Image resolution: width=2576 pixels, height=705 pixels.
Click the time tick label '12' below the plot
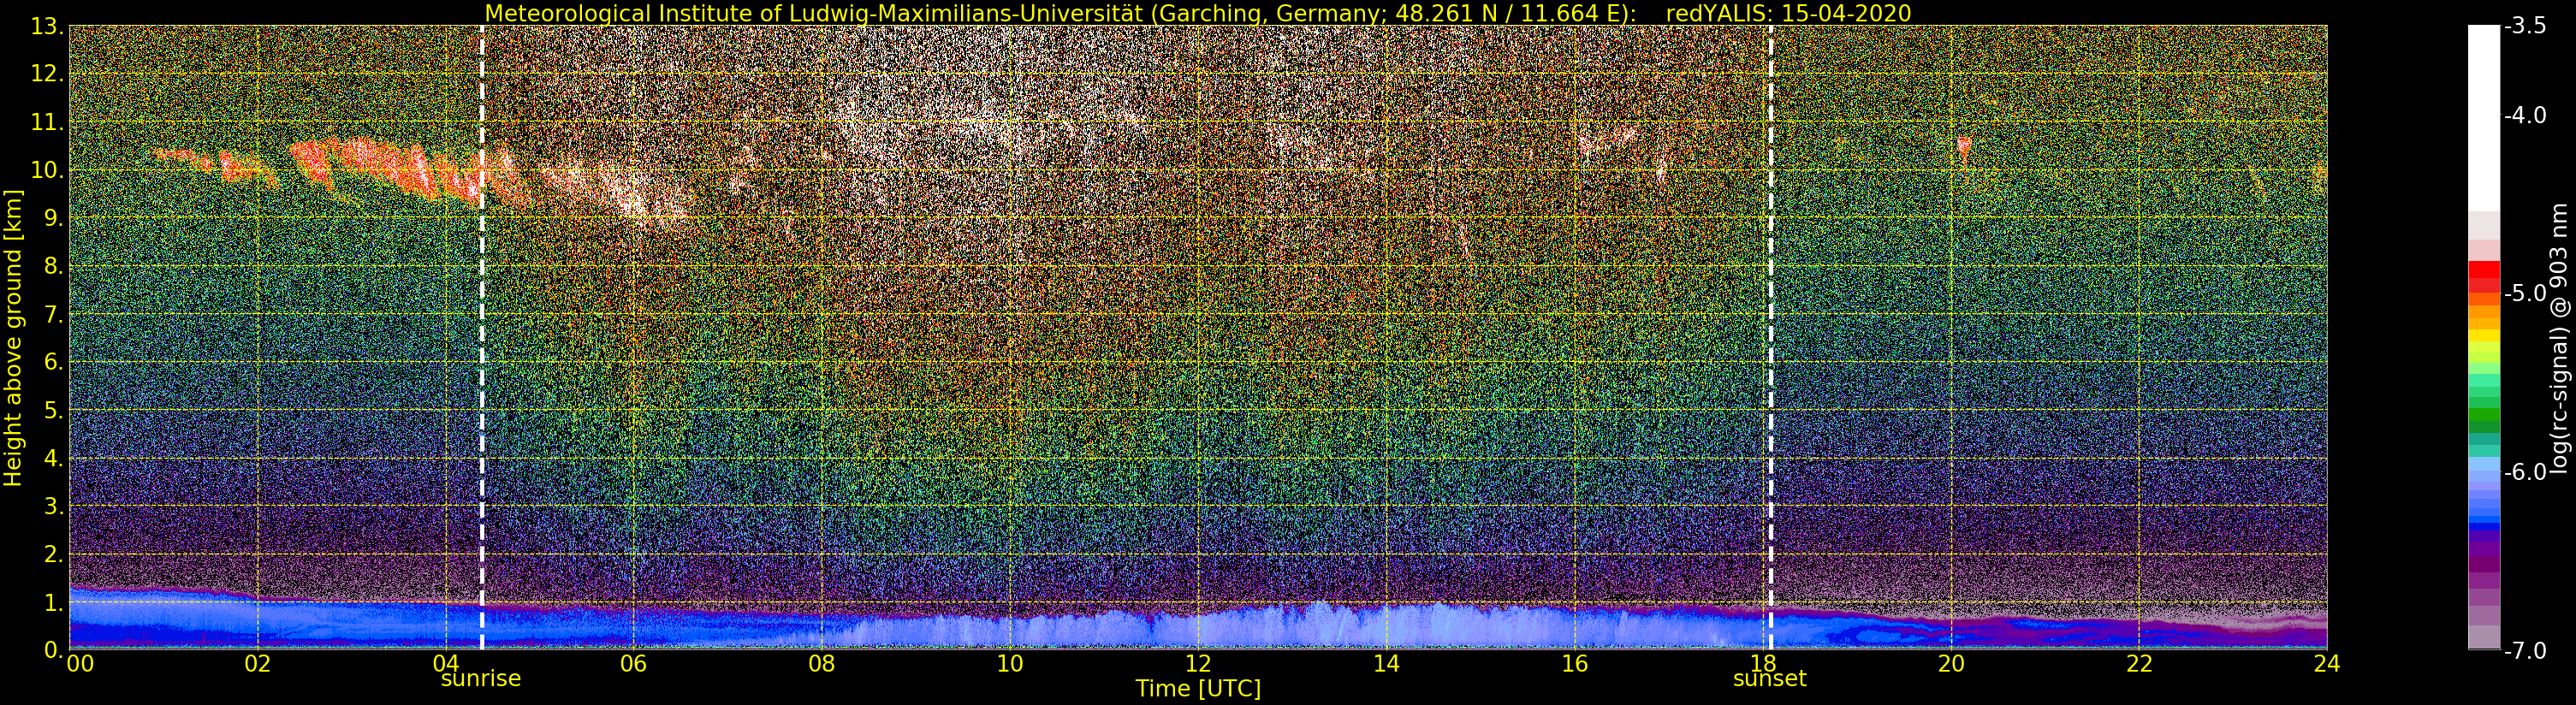(1198, 664)
